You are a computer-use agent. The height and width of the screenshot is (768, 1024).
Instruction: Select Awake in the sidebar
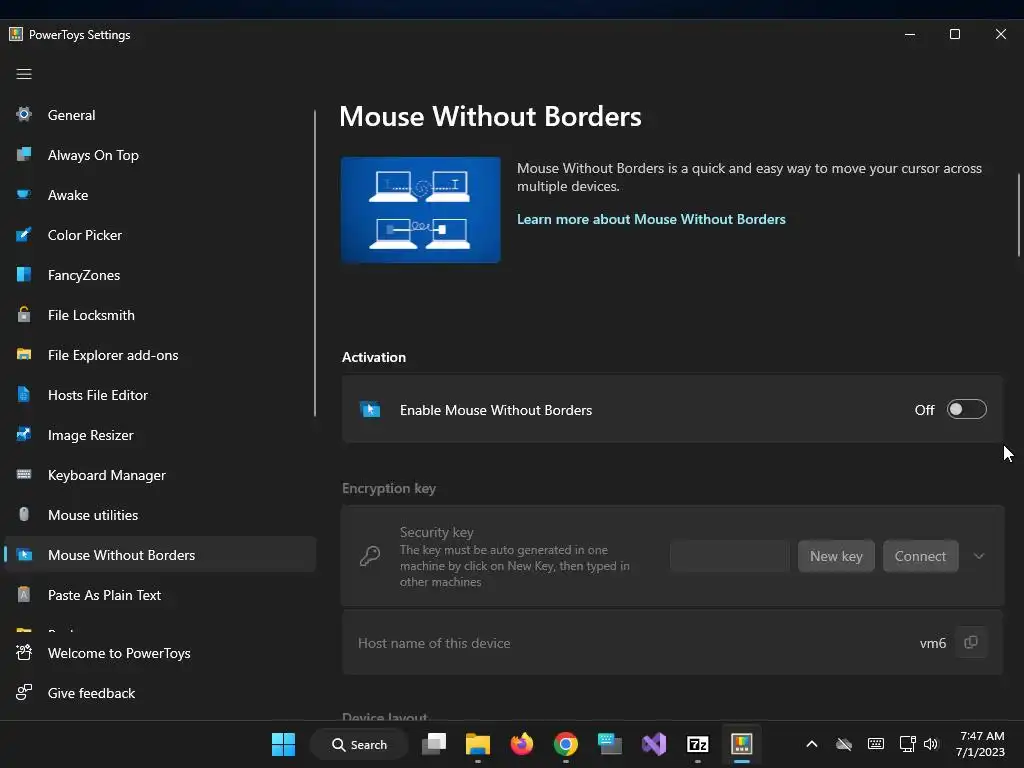tap(159, 195)
